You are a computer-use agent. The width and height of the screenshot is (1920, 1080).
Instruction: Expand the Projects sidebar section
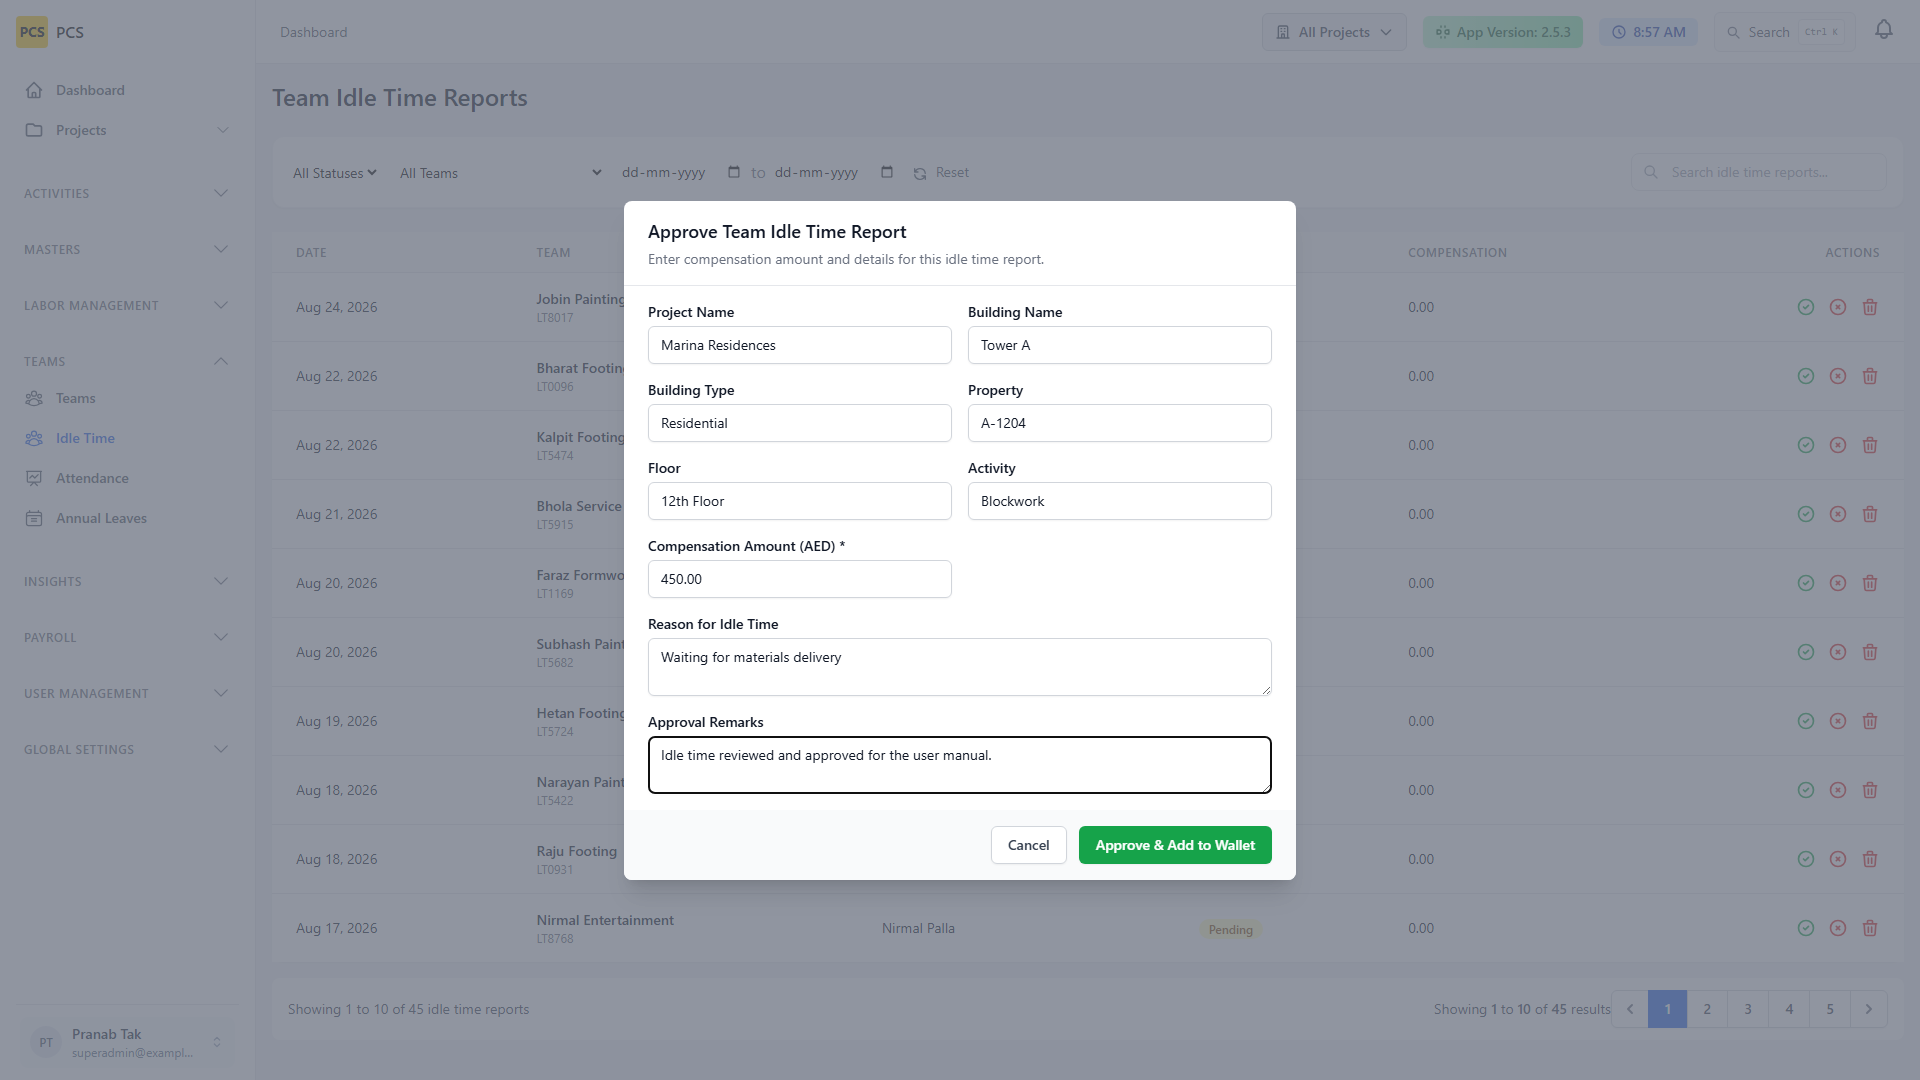pos(127,130)
